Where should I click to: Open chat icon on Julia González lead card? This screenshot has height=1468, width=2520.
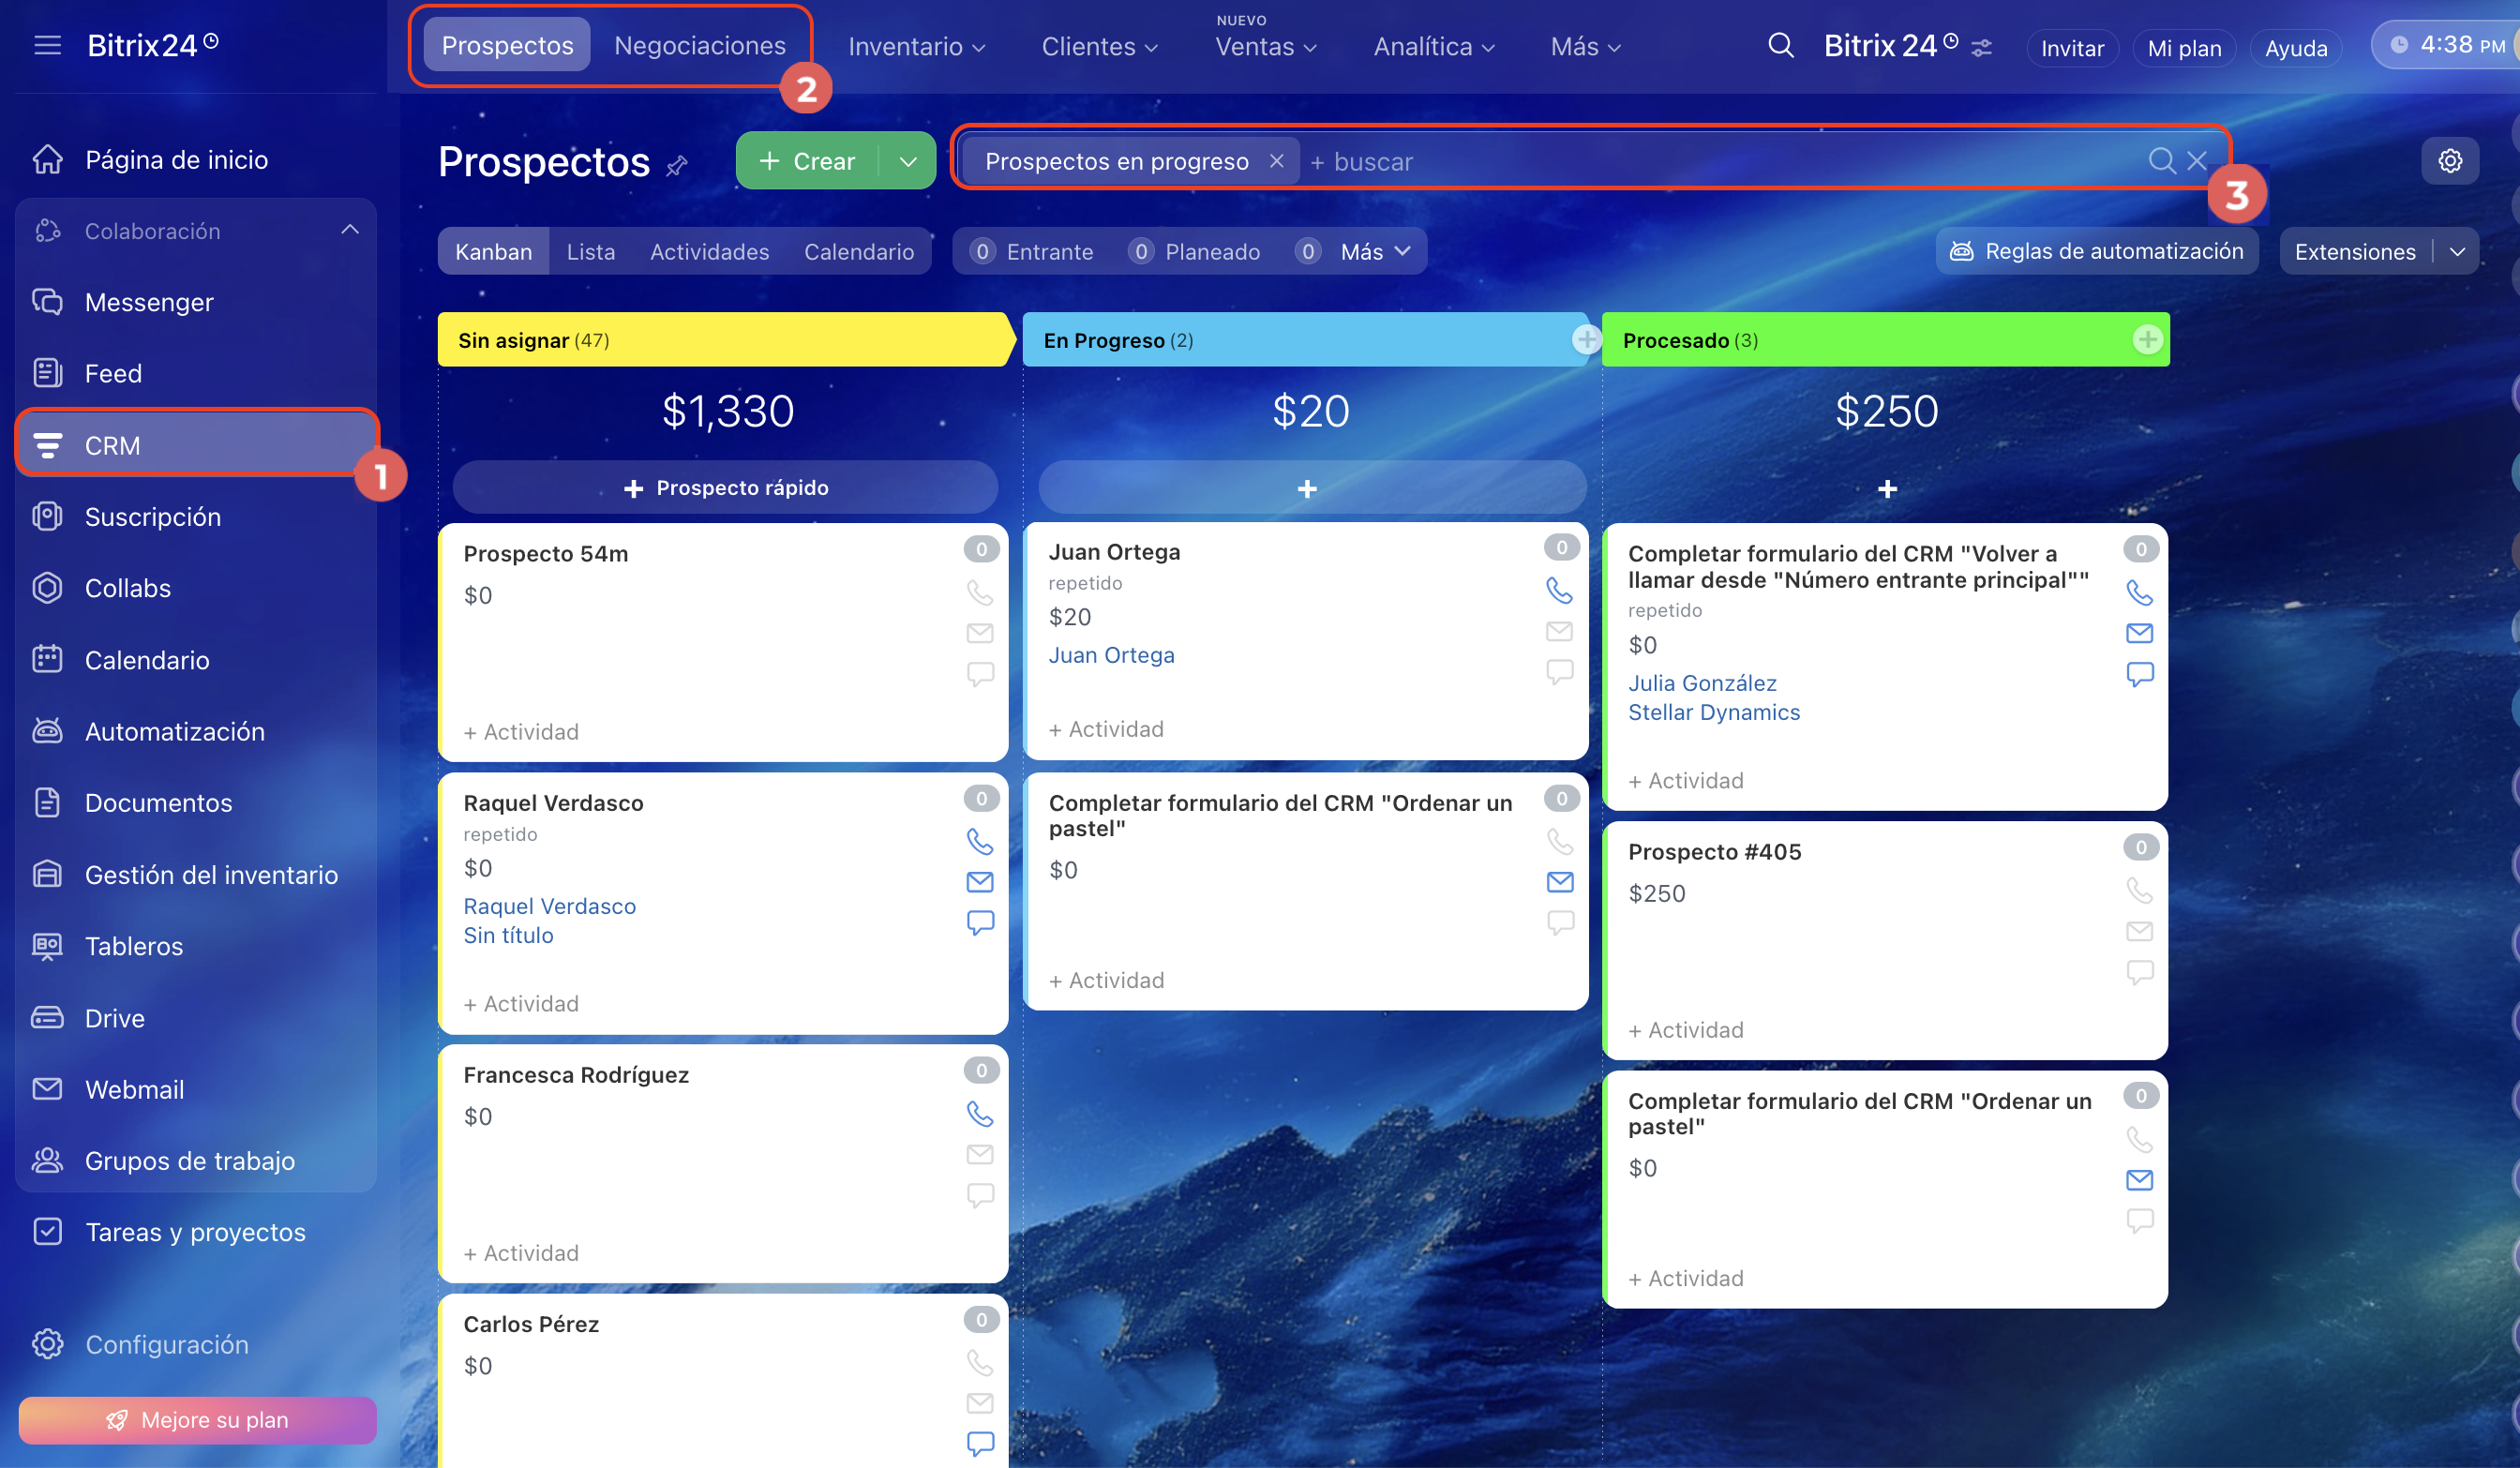point(2139,674)
